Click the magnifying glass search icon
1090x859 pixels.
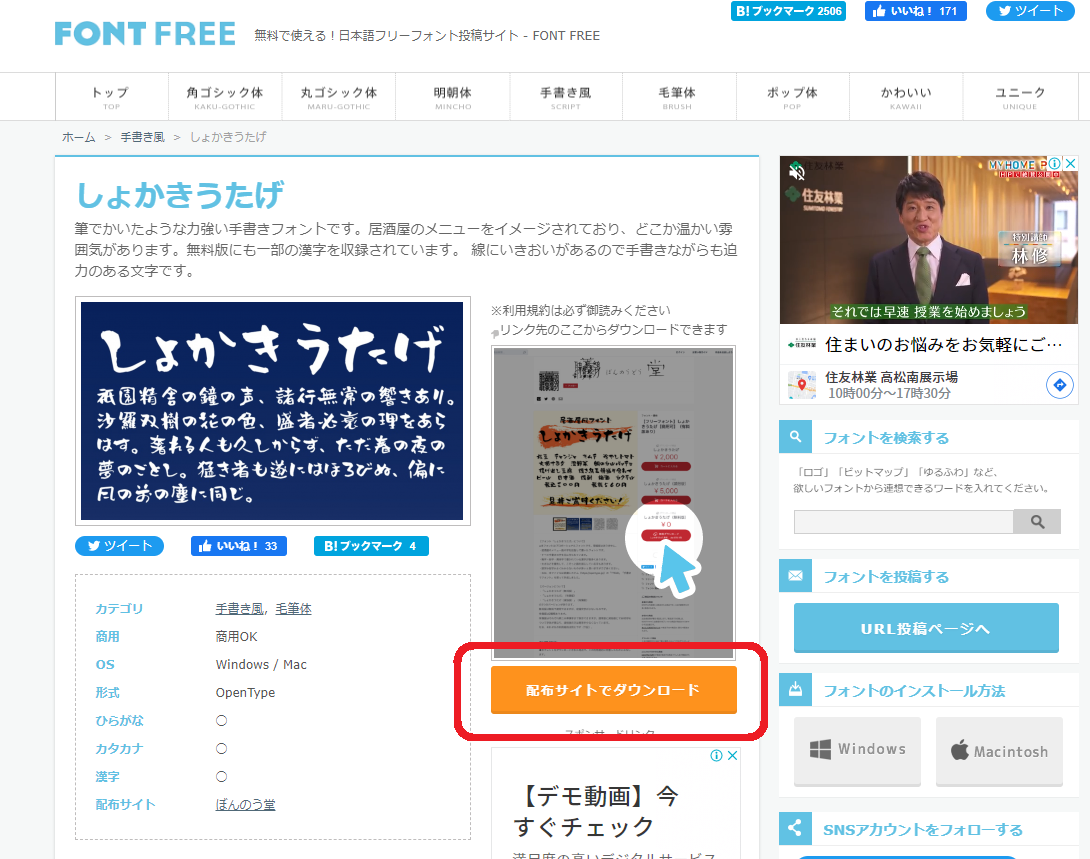1037,521
